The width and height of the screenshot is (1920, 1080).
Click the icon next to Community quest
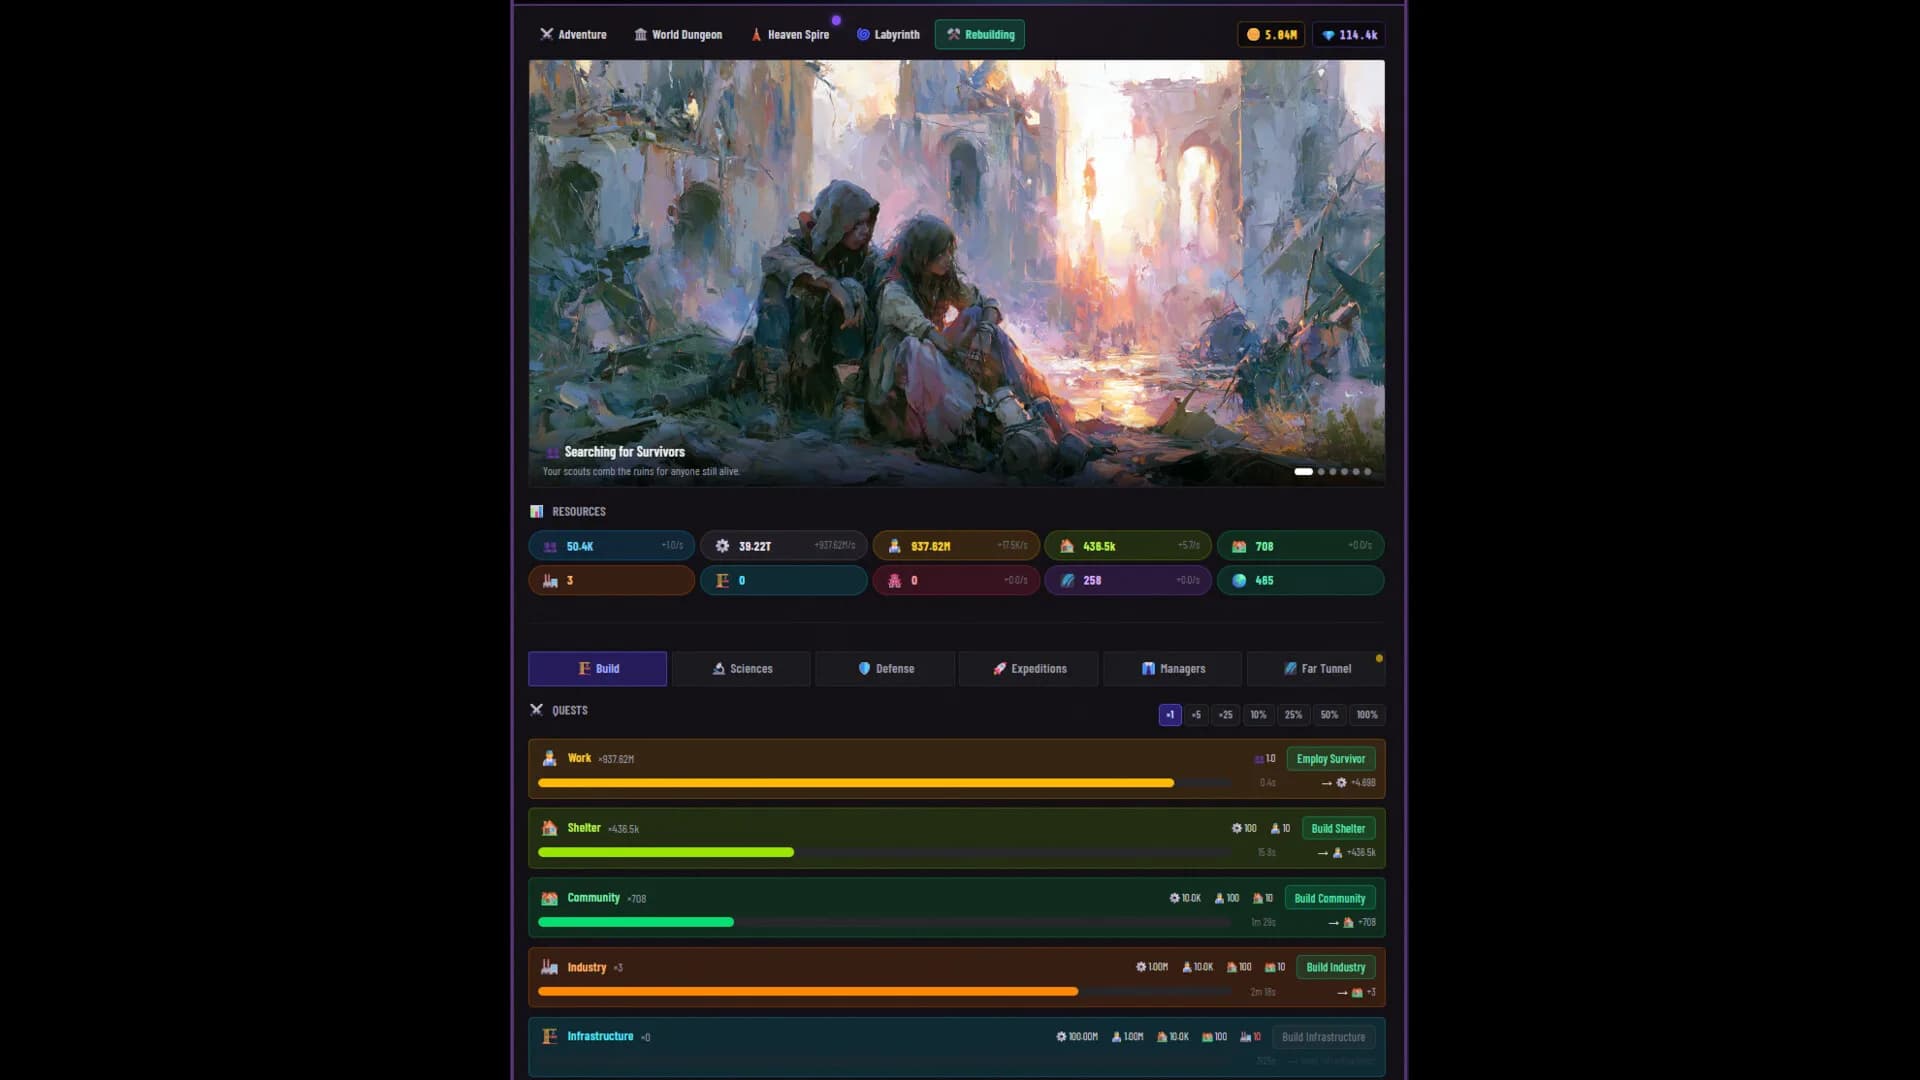(x=549, y=898)
